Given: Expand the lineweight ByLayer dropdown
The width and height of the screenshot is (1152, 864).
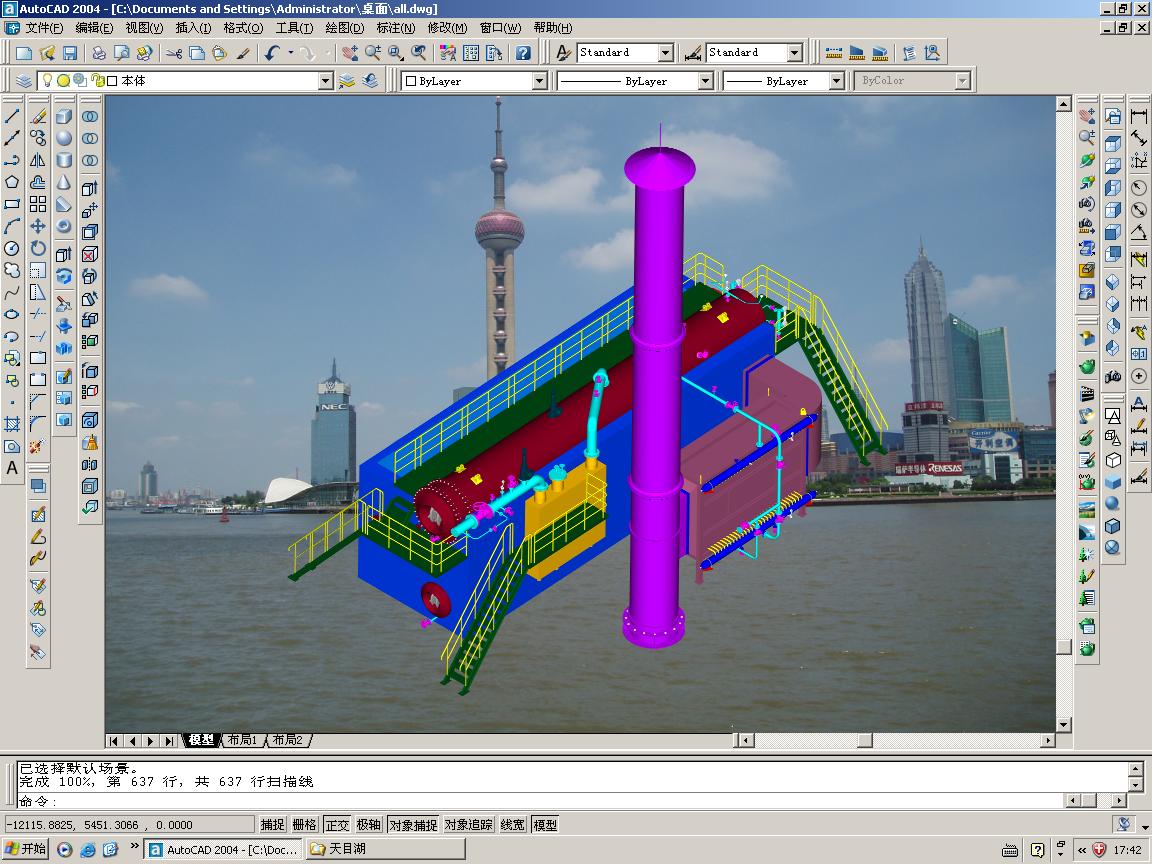Looking at the screenshot, I should (x=836, y=81).
